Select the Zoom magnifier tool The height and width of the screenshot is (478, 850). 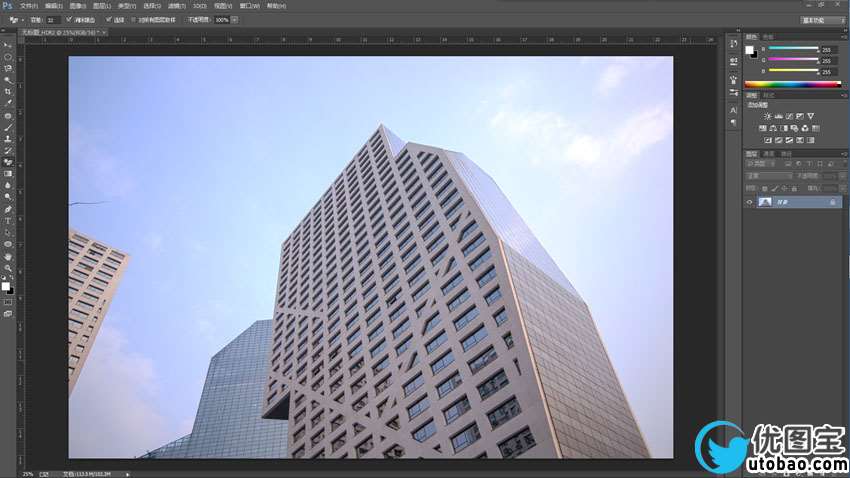click(8, 267)
